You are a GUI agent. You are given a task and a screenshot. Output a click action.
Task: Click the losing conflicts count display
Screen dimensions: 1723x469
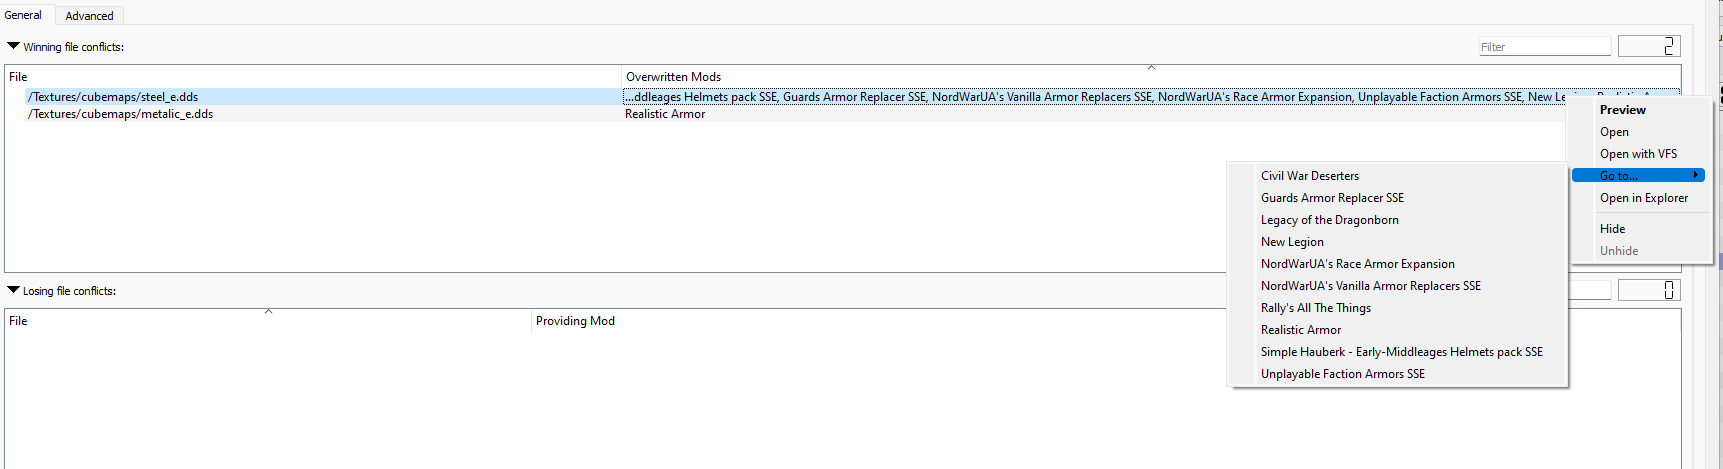[x=1648, y=290]
